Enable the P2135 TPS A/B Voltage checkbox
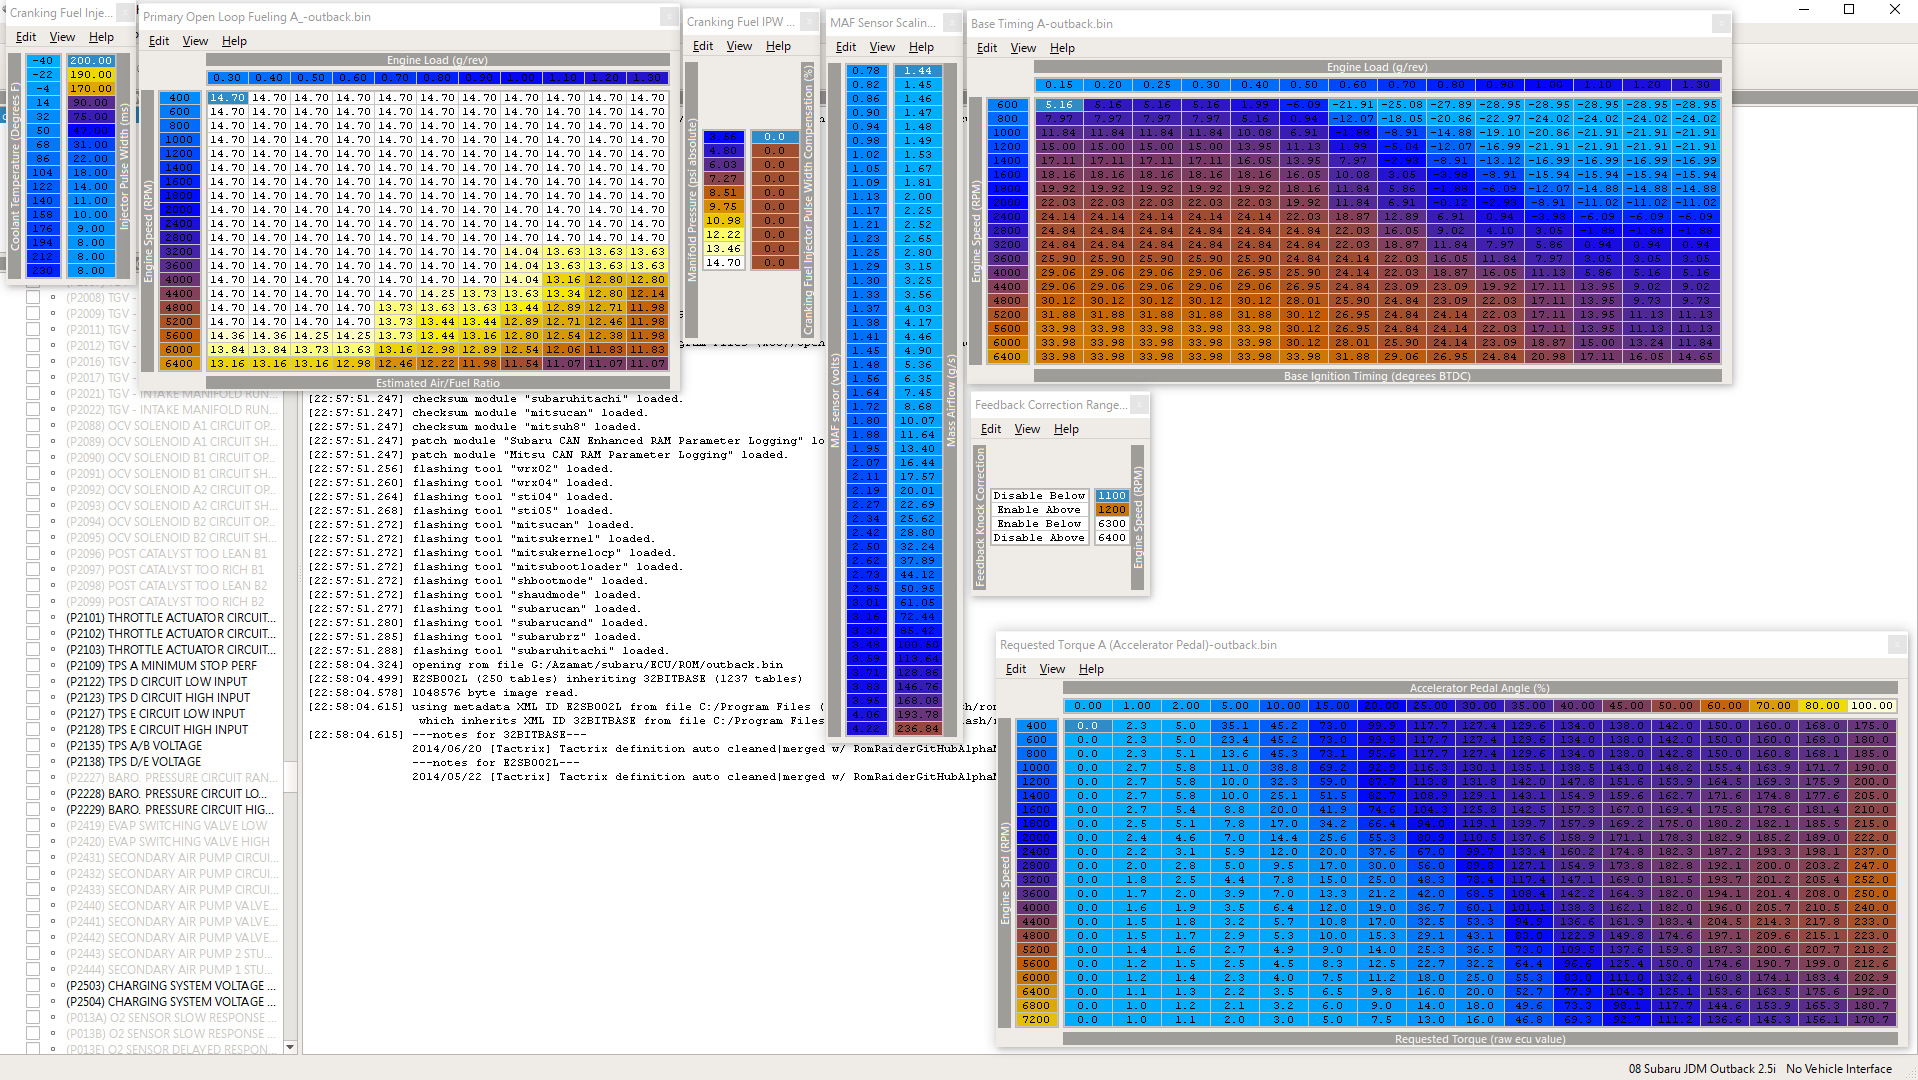 tap(33, 746)
